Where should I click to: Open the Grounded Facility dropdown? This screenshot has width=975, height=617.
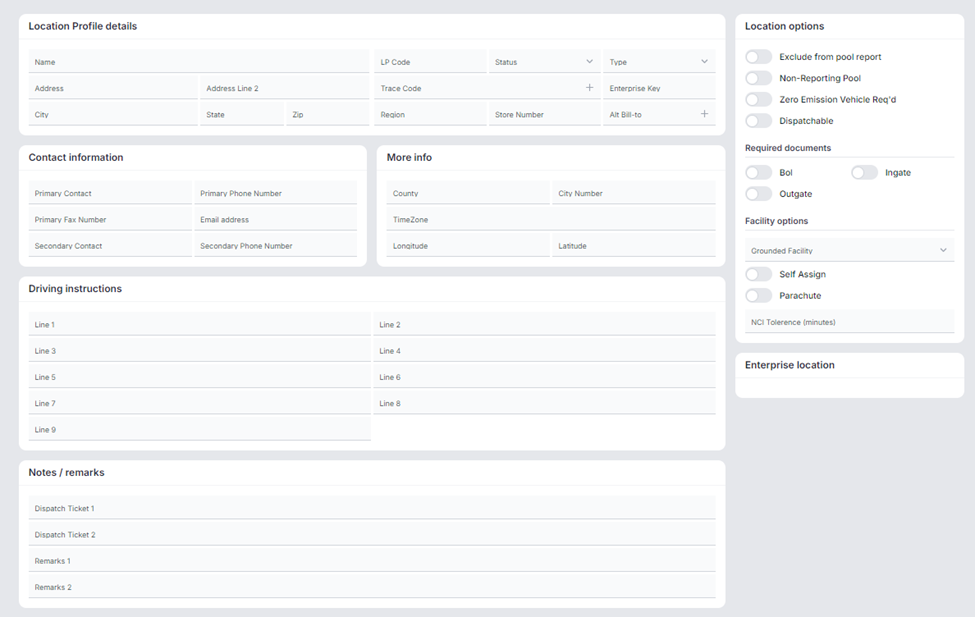(x=849, y=251)
